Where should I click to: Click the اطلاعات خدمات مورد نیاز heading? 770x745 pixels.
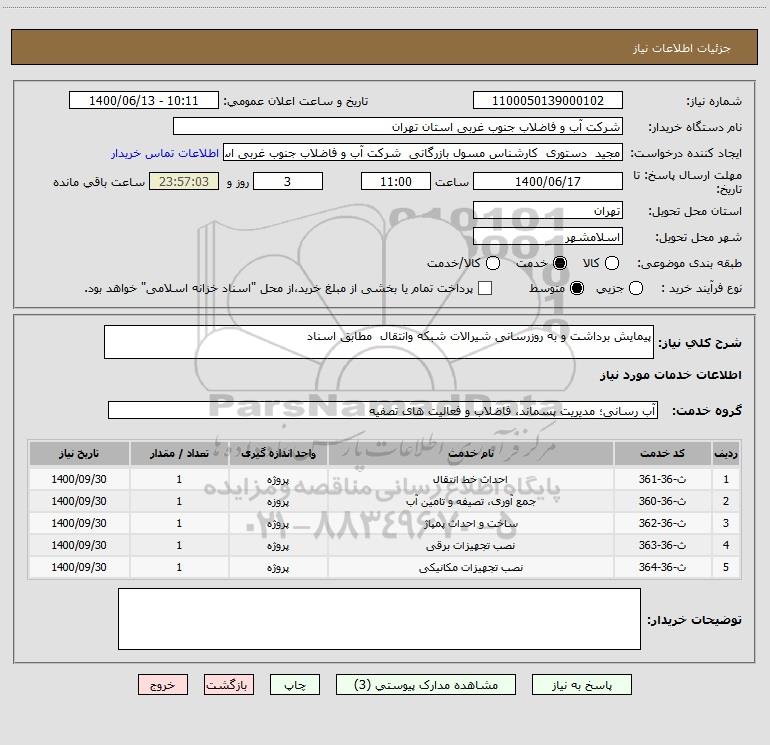tap(670, 375)
